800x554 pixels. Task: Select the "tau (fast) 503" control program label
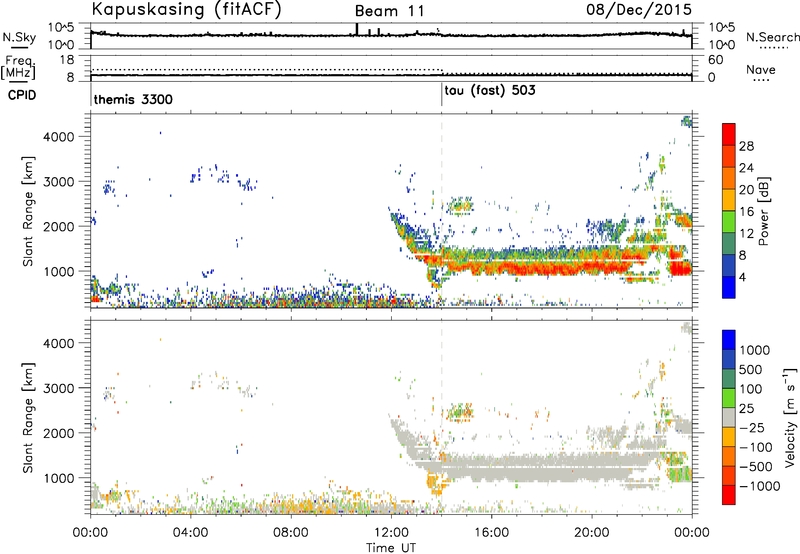(x=490, y=91)
